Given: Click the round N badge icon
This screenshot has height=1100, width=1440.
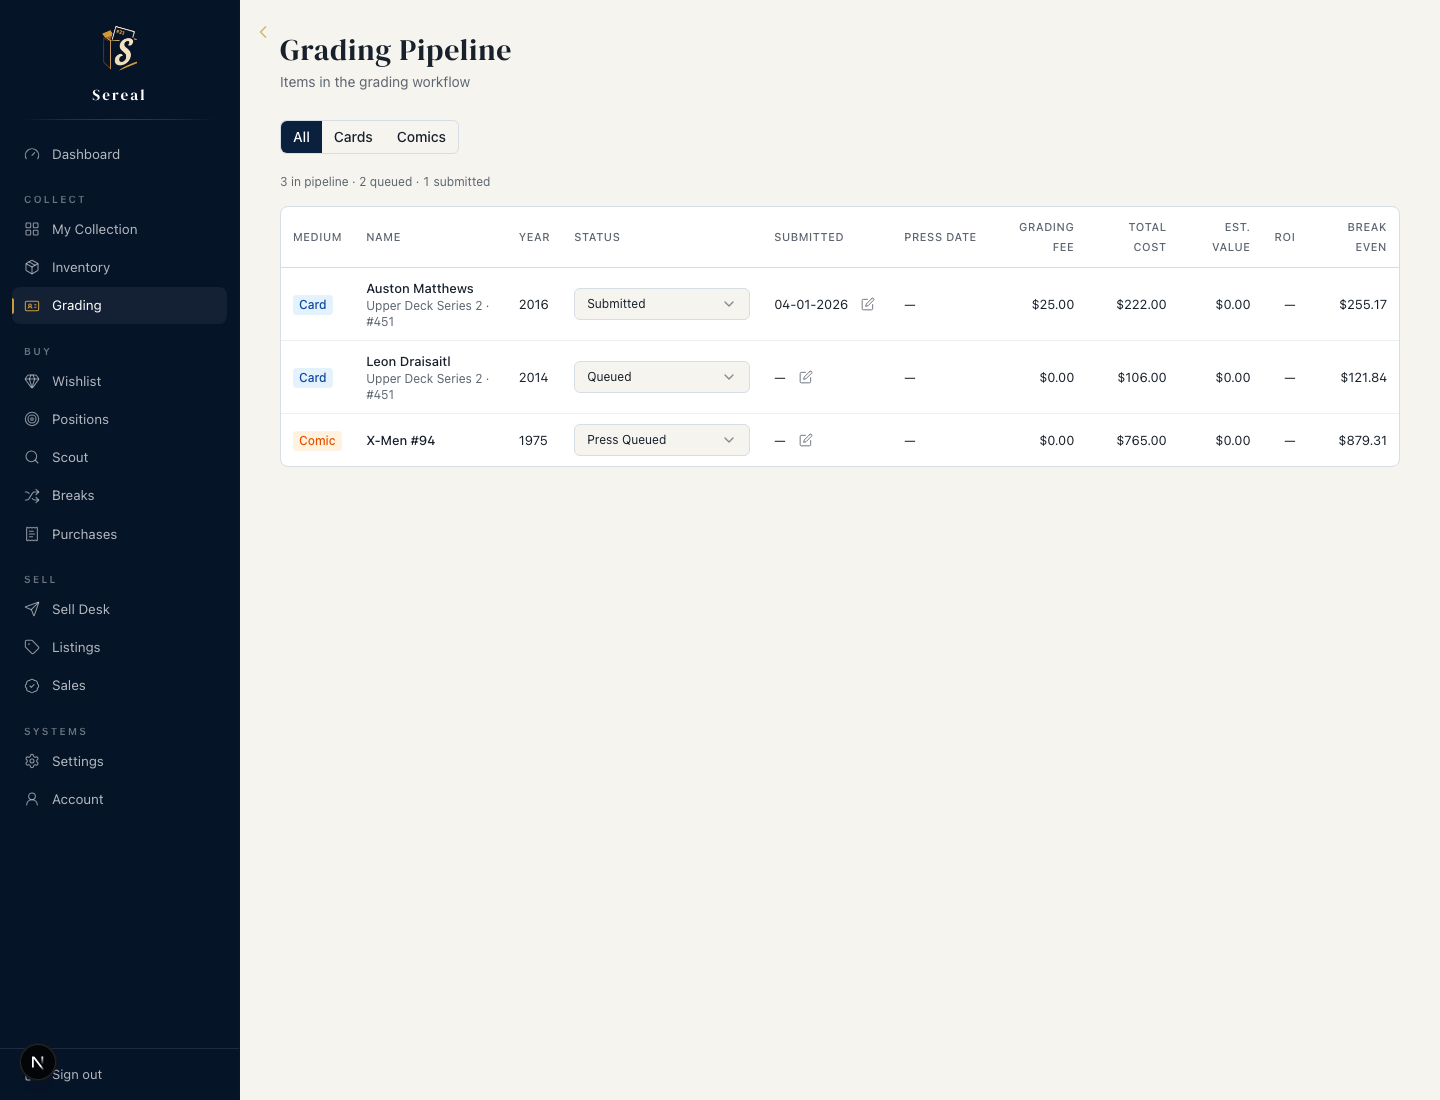Looking at the screenshot, I should (x=38, y=1062).
